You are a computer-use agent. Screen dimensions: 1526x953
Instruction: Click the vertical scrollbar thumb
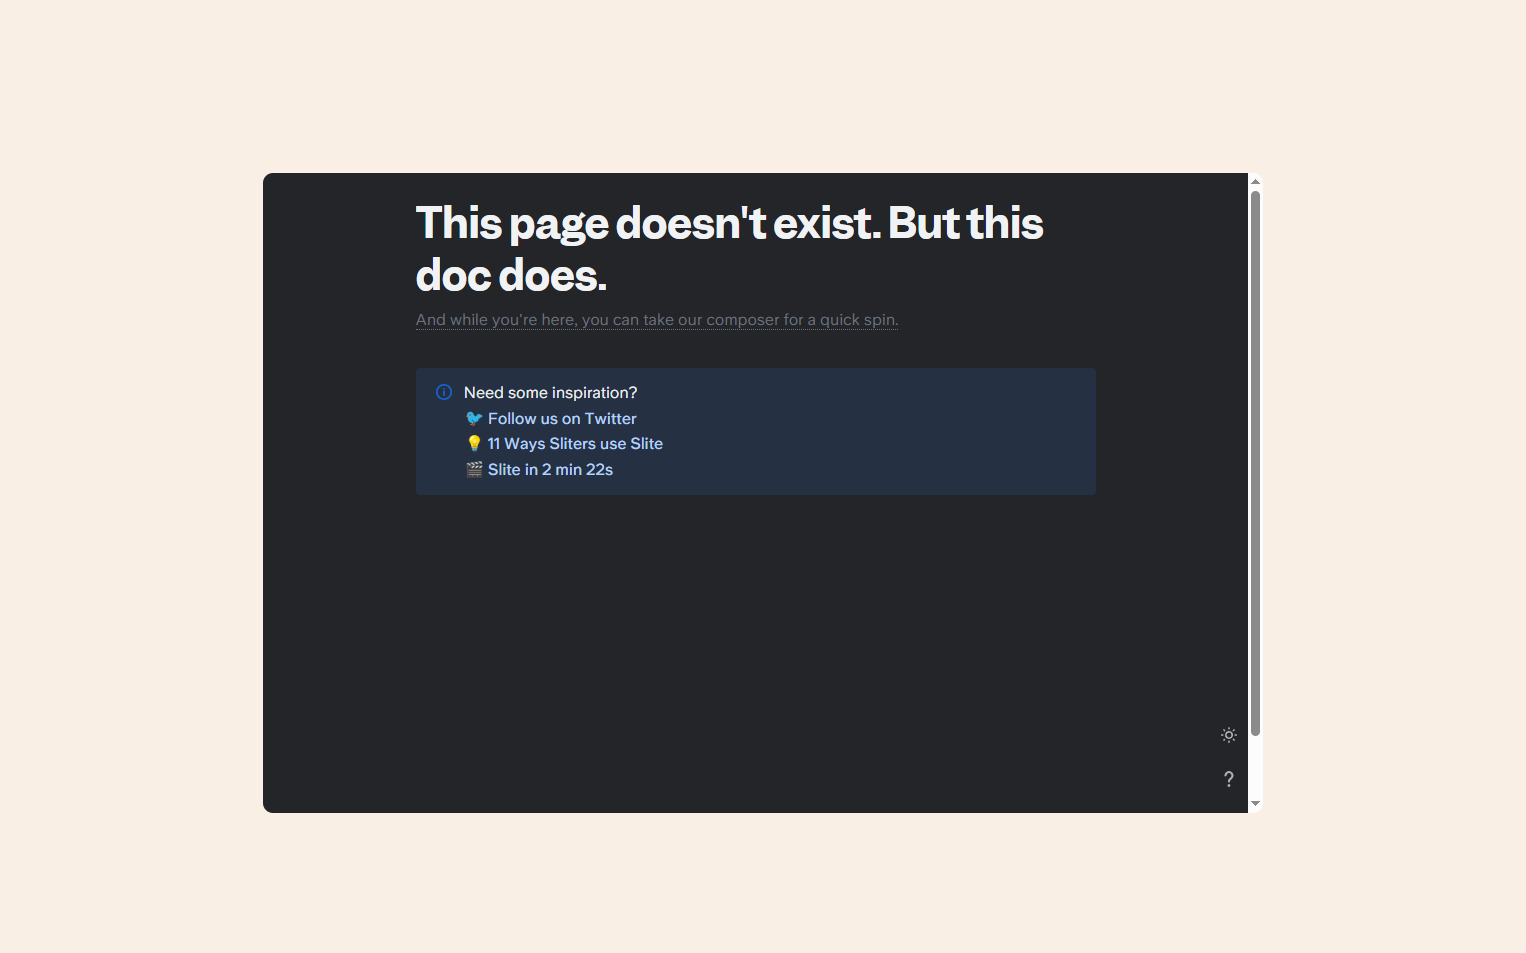(x=1255, y=463)
